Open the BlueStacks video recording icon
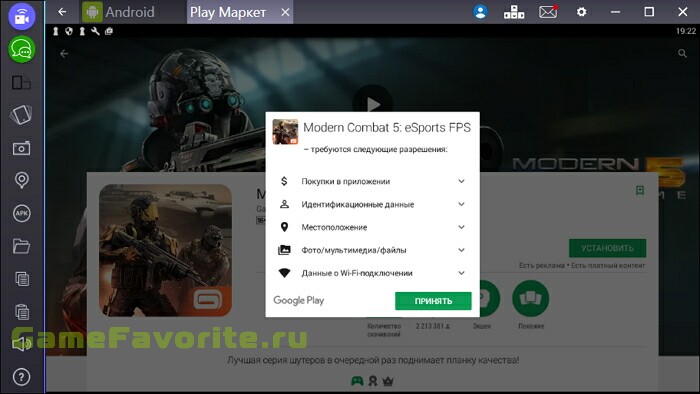Screen dimensions: 700x394 pos(21,17)
